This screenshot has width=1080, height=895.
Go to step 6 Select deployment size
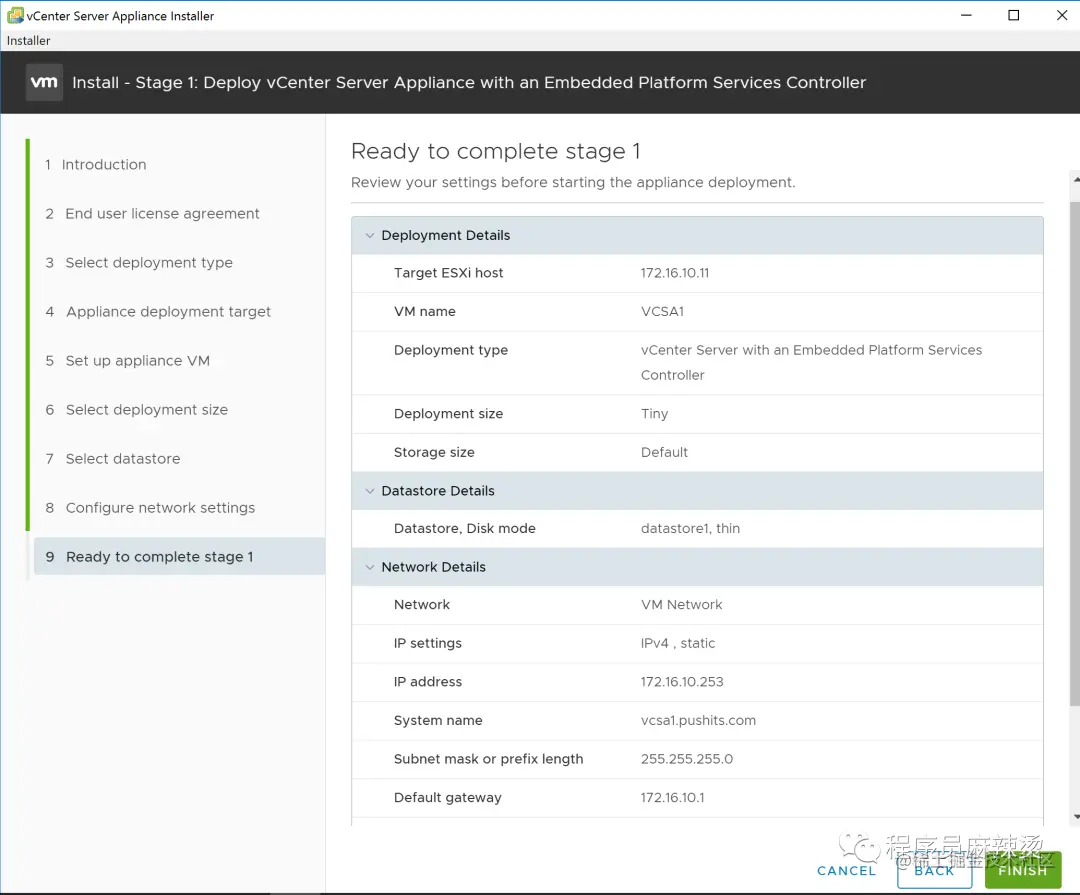pos(136,409)
